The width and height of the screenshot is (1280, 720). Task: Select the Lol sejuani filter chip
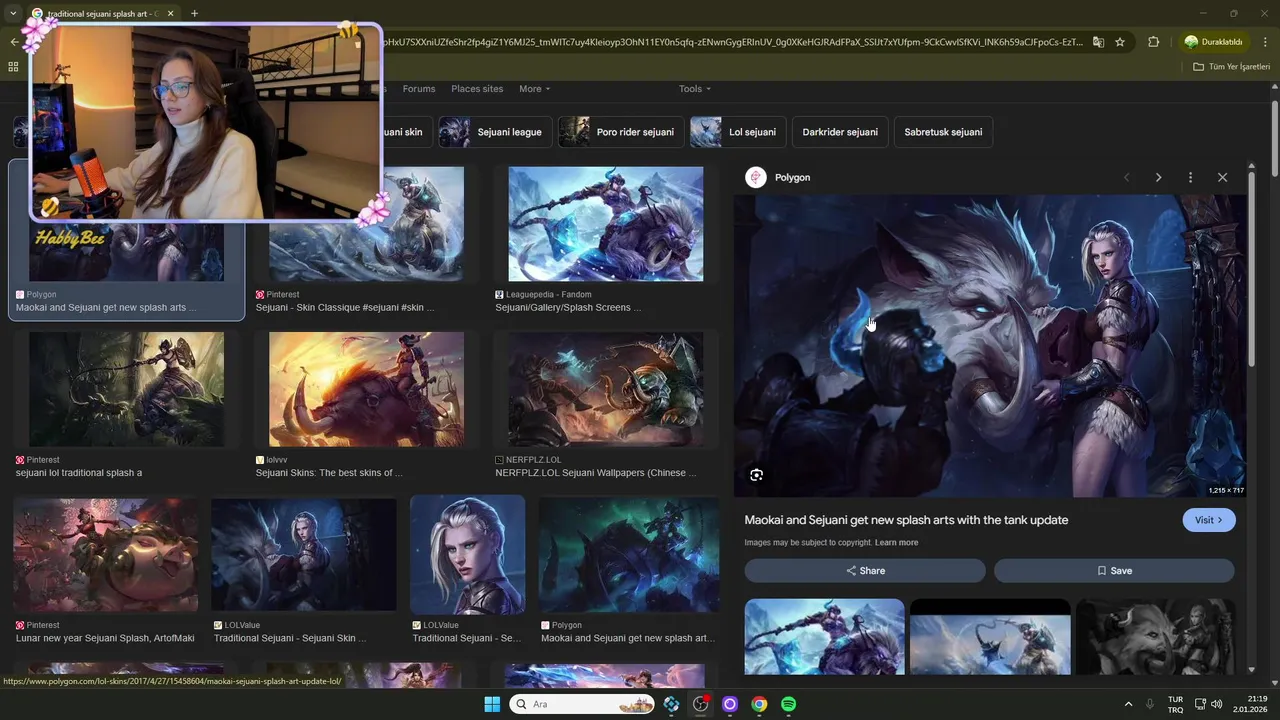(738, 132)
